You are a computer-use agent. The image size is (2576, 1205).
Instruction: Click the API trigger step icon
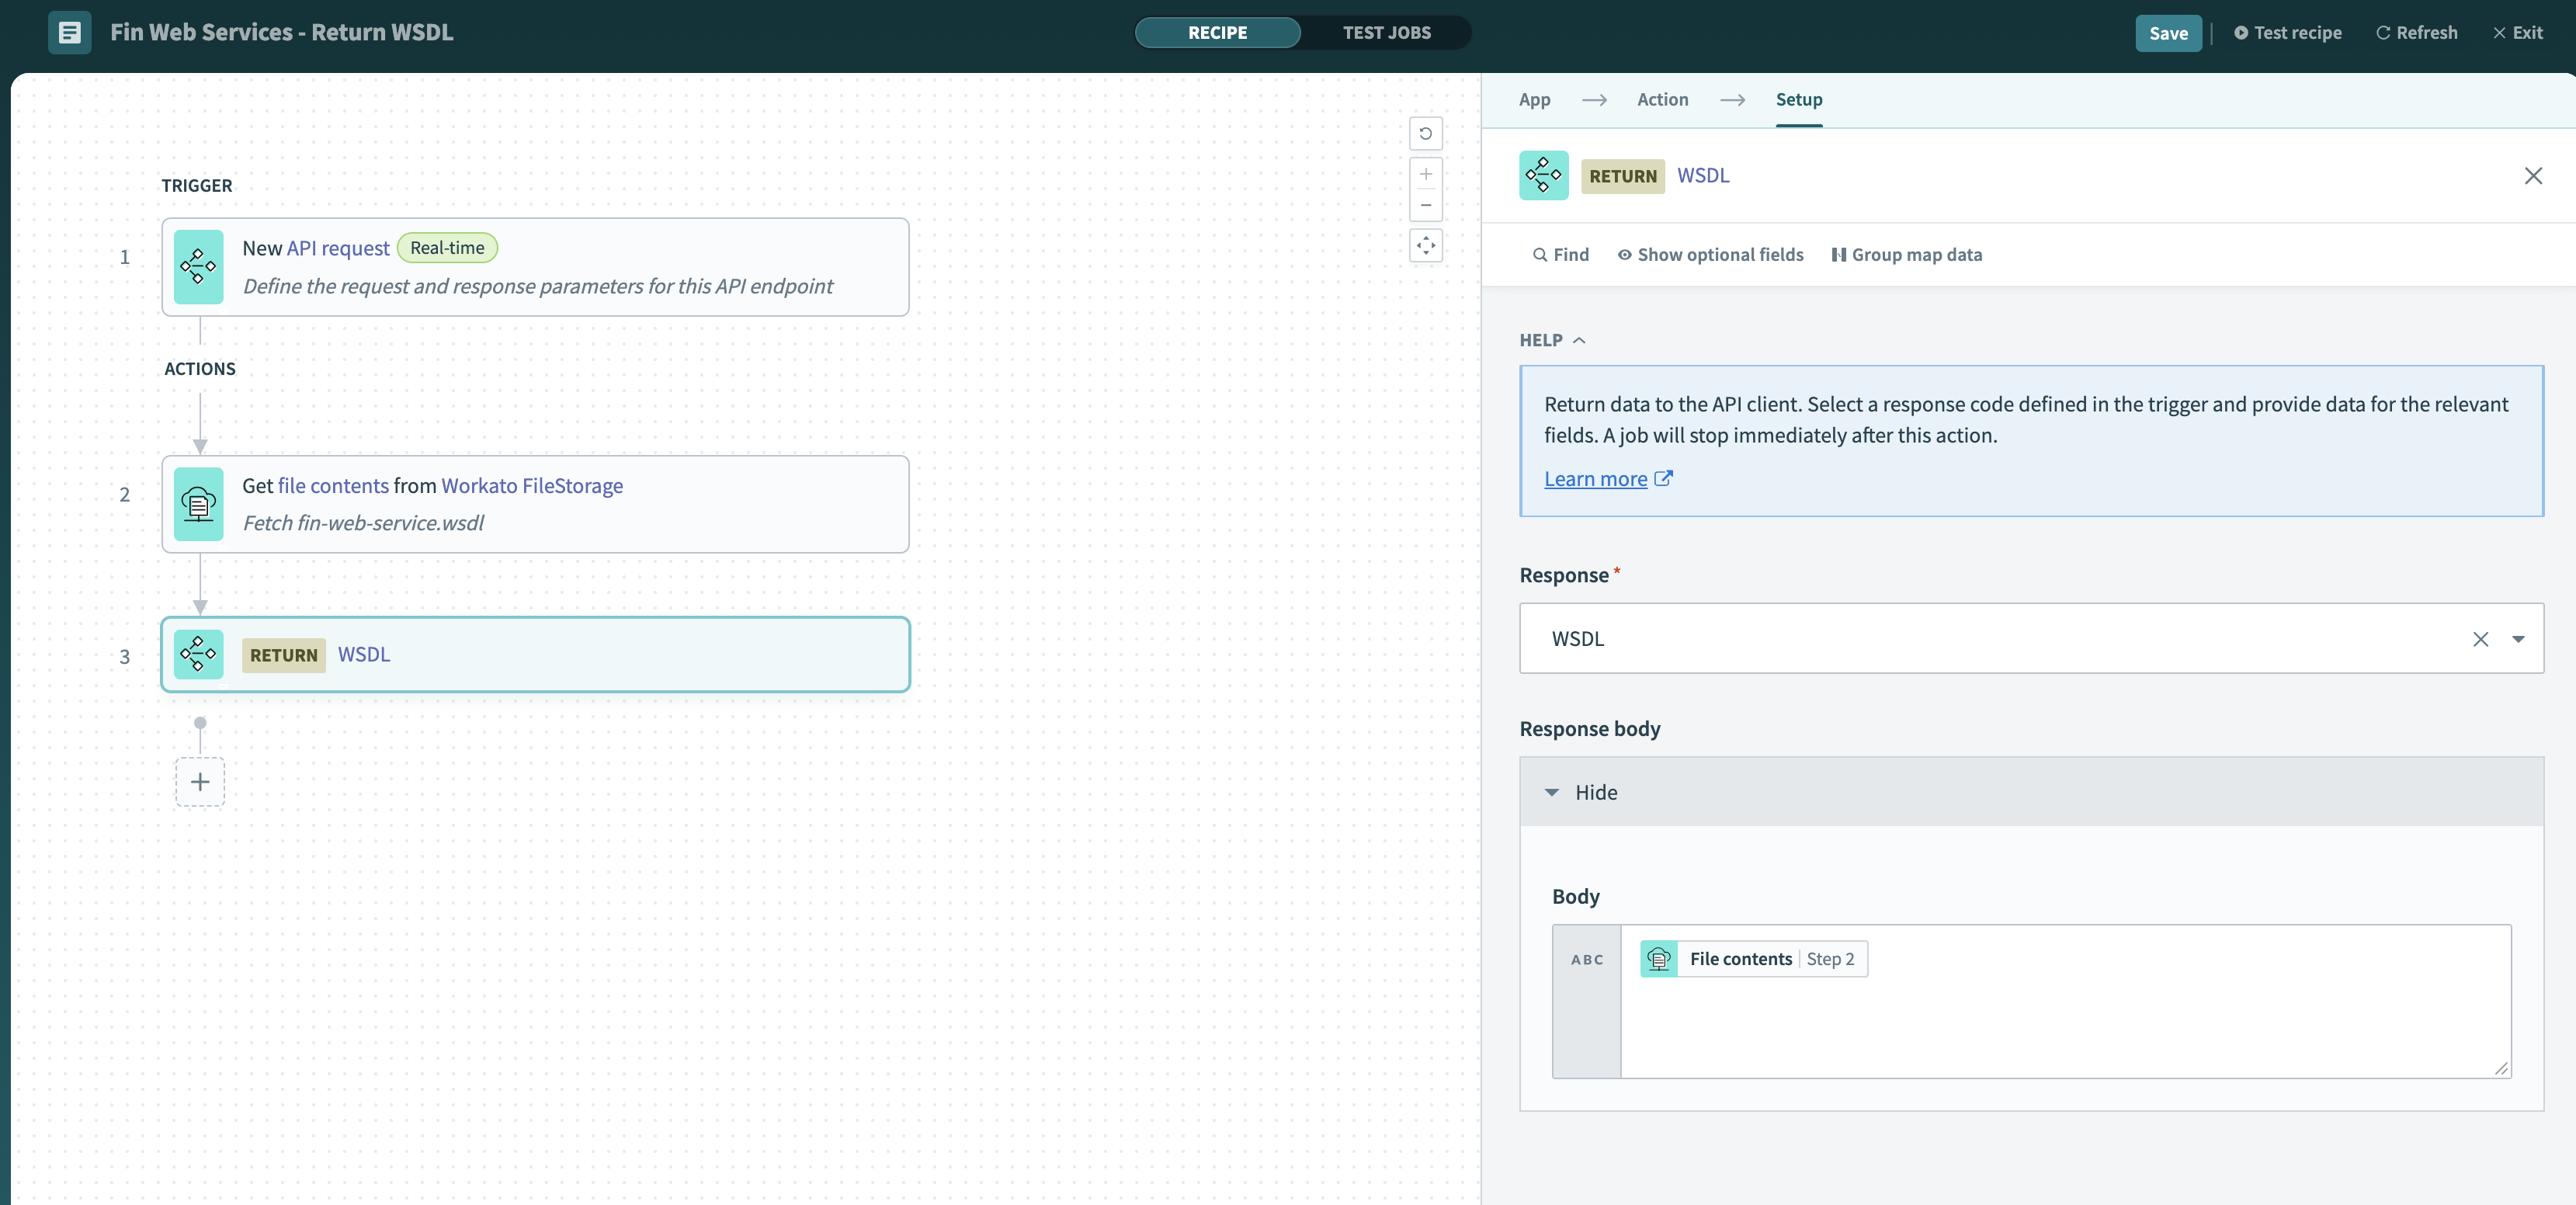(x=198, y=267)
